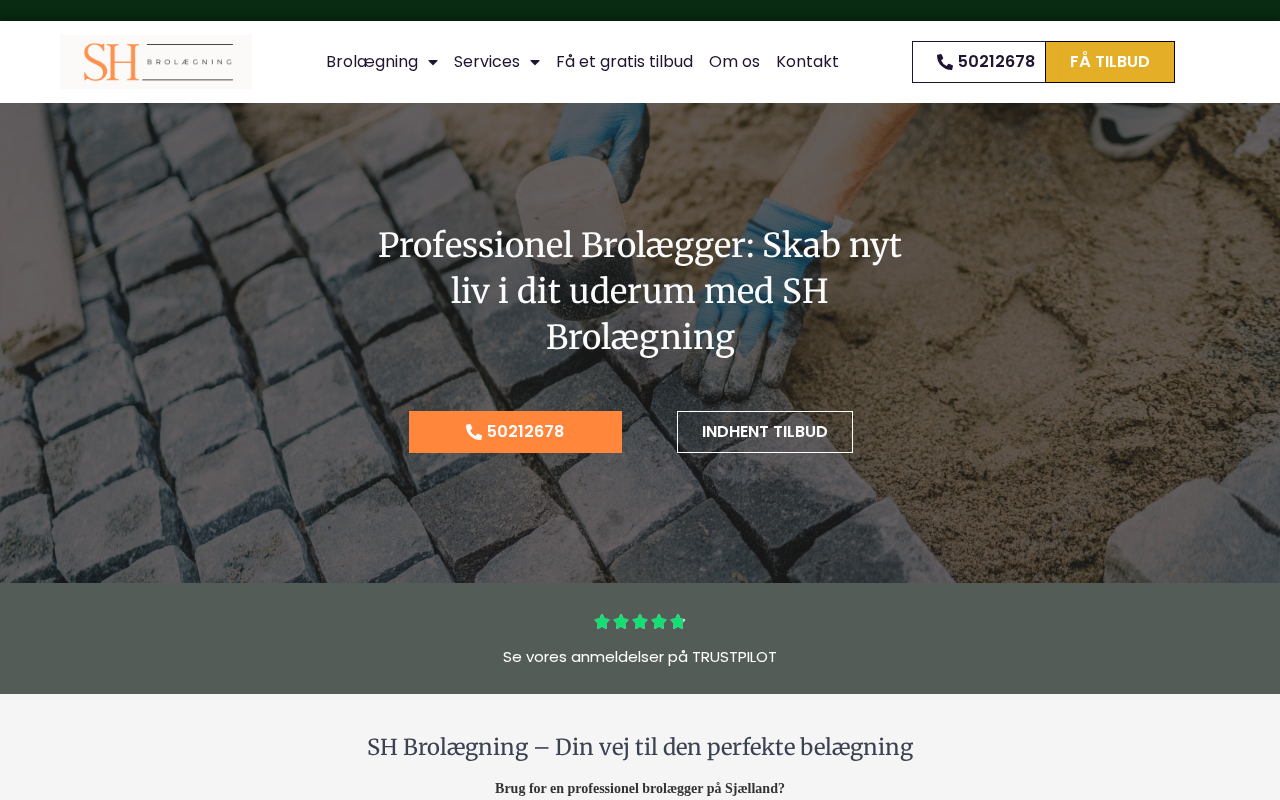Click the SH Brolægning logo

click(x=156, y=62)
